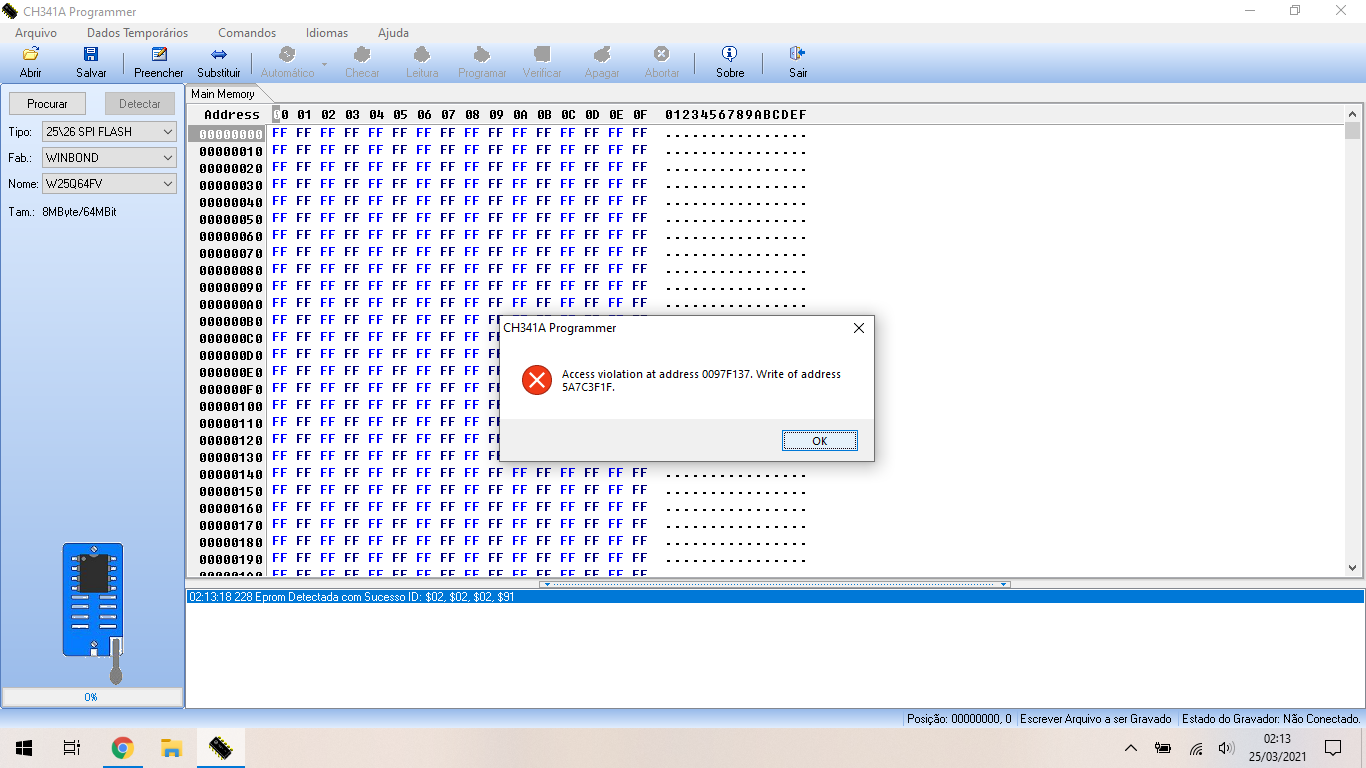The image size is (1366, 768).
Task: Open Google Chrome from the taskbar
Action: [123, 748]
